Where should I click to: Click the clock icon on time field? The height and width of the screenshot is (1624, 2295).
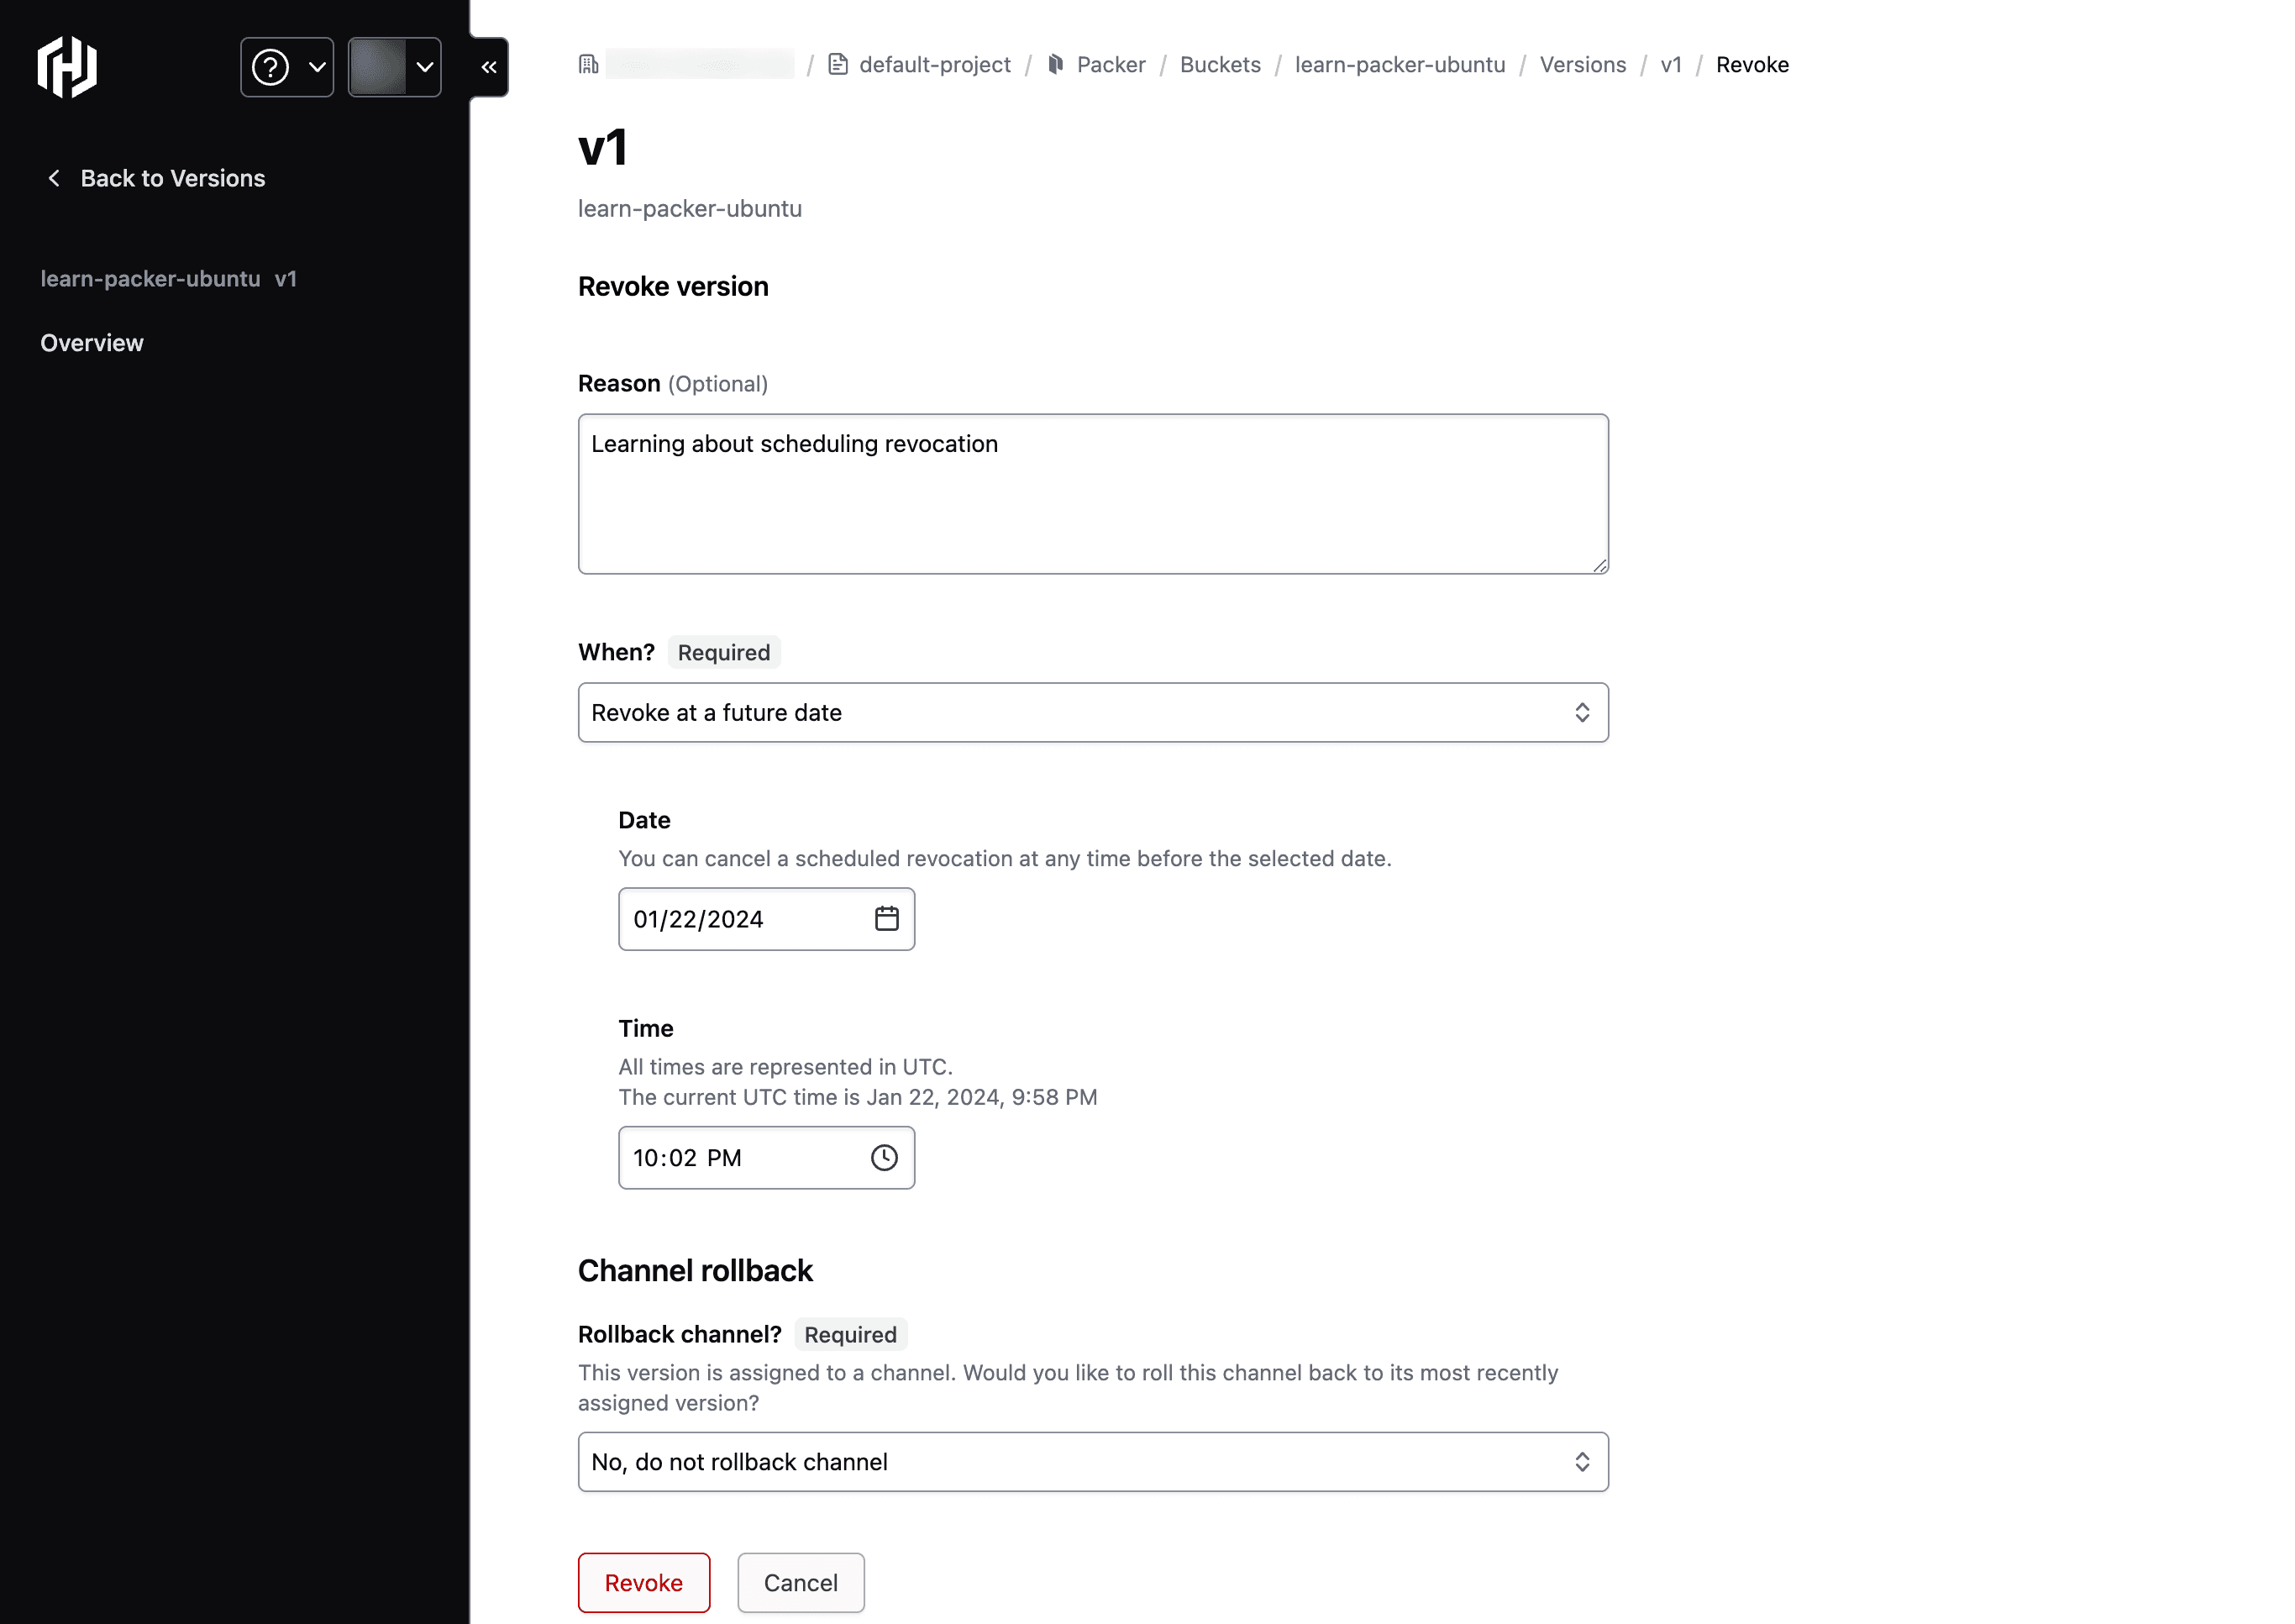[x=885, y=1157]
